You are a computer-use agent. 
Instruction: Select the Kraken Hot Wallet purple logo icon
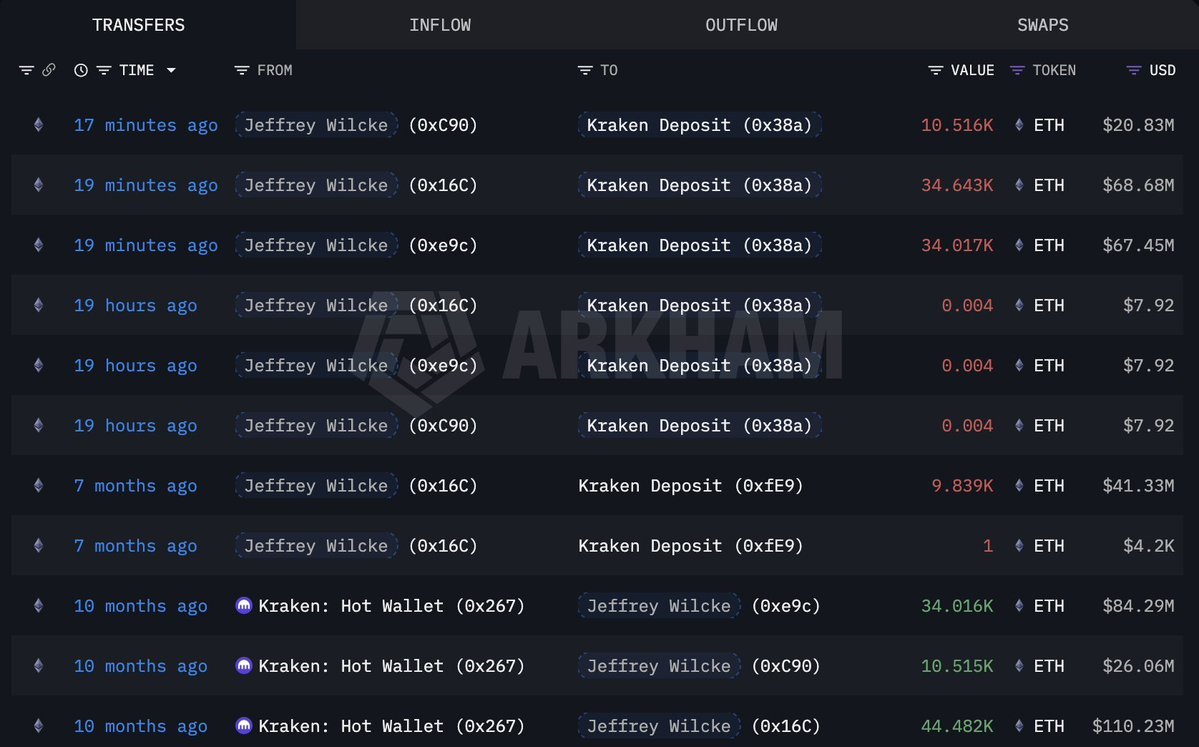tap(244, 605)
